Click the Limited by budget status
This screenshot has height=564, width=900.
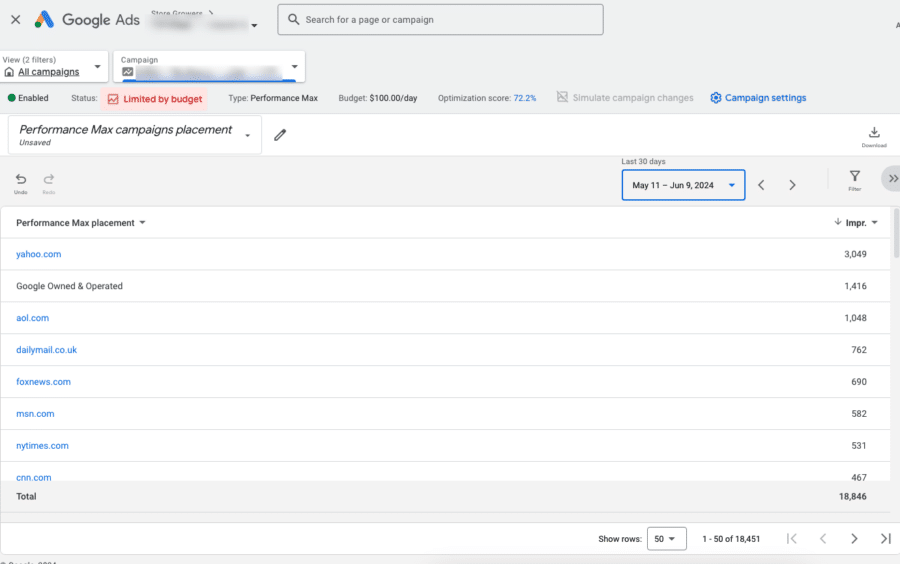point(154,99)
